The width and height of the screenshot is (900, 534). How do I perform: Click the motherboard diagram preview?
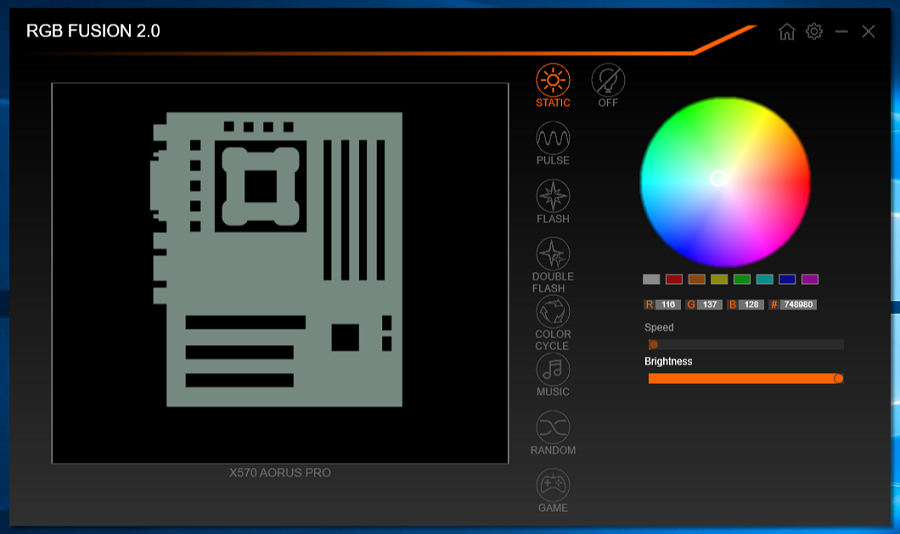(280, 273)
